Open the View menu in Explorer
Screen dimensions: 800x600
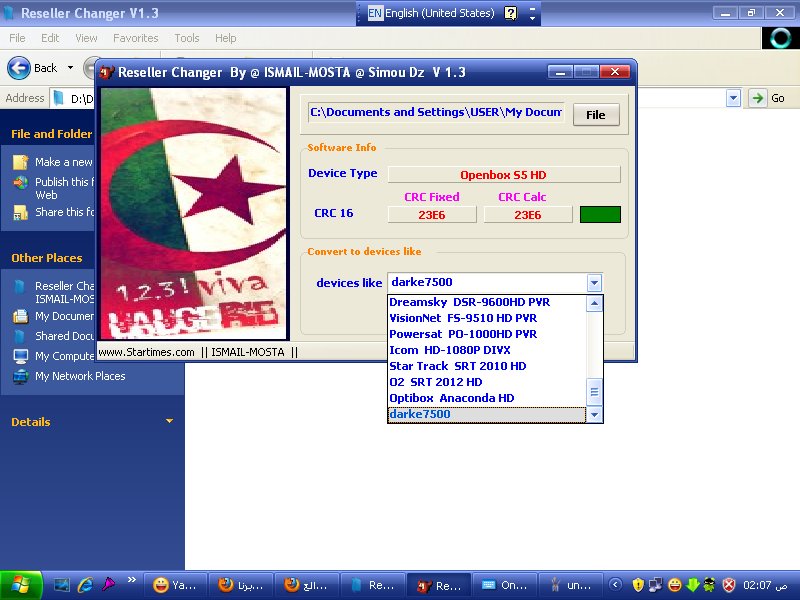pos(86,38)
